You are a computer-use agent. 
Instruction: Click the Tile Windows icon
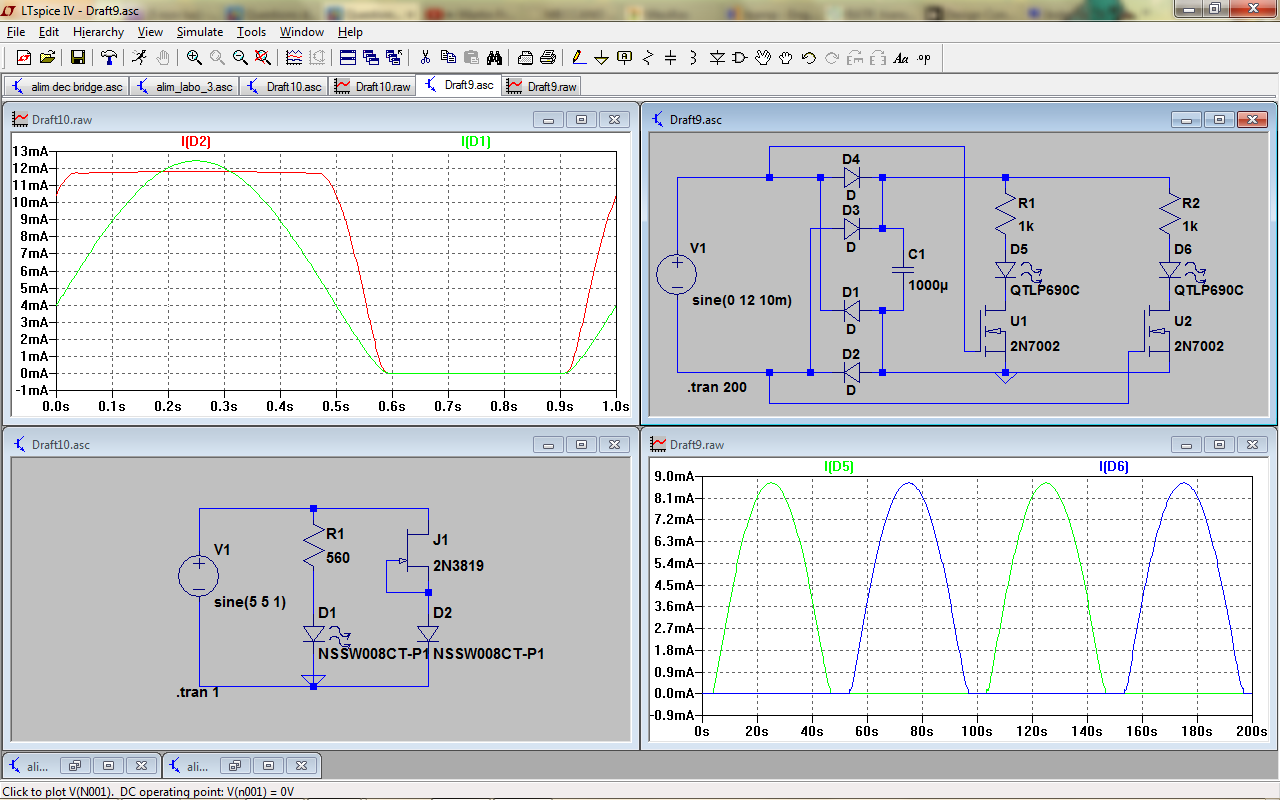(x=347, y=57)
